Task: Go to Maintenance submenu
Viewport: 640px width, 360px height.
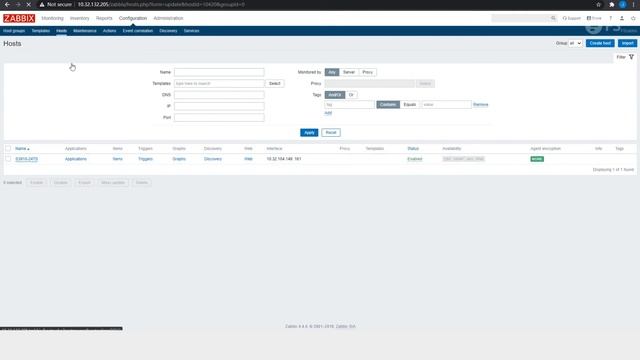Action: 85,31
